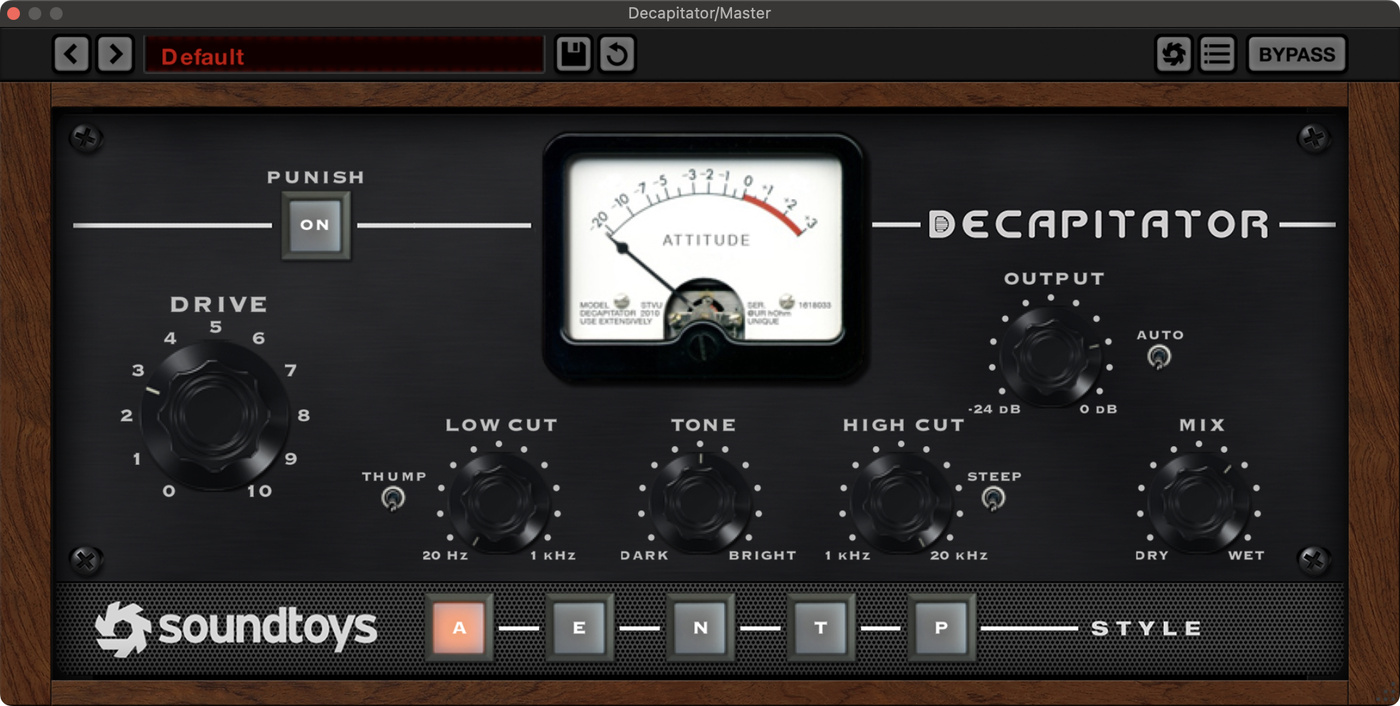Click the PUNISH label
Screen dimensions: 1400x706
[316, 177]
